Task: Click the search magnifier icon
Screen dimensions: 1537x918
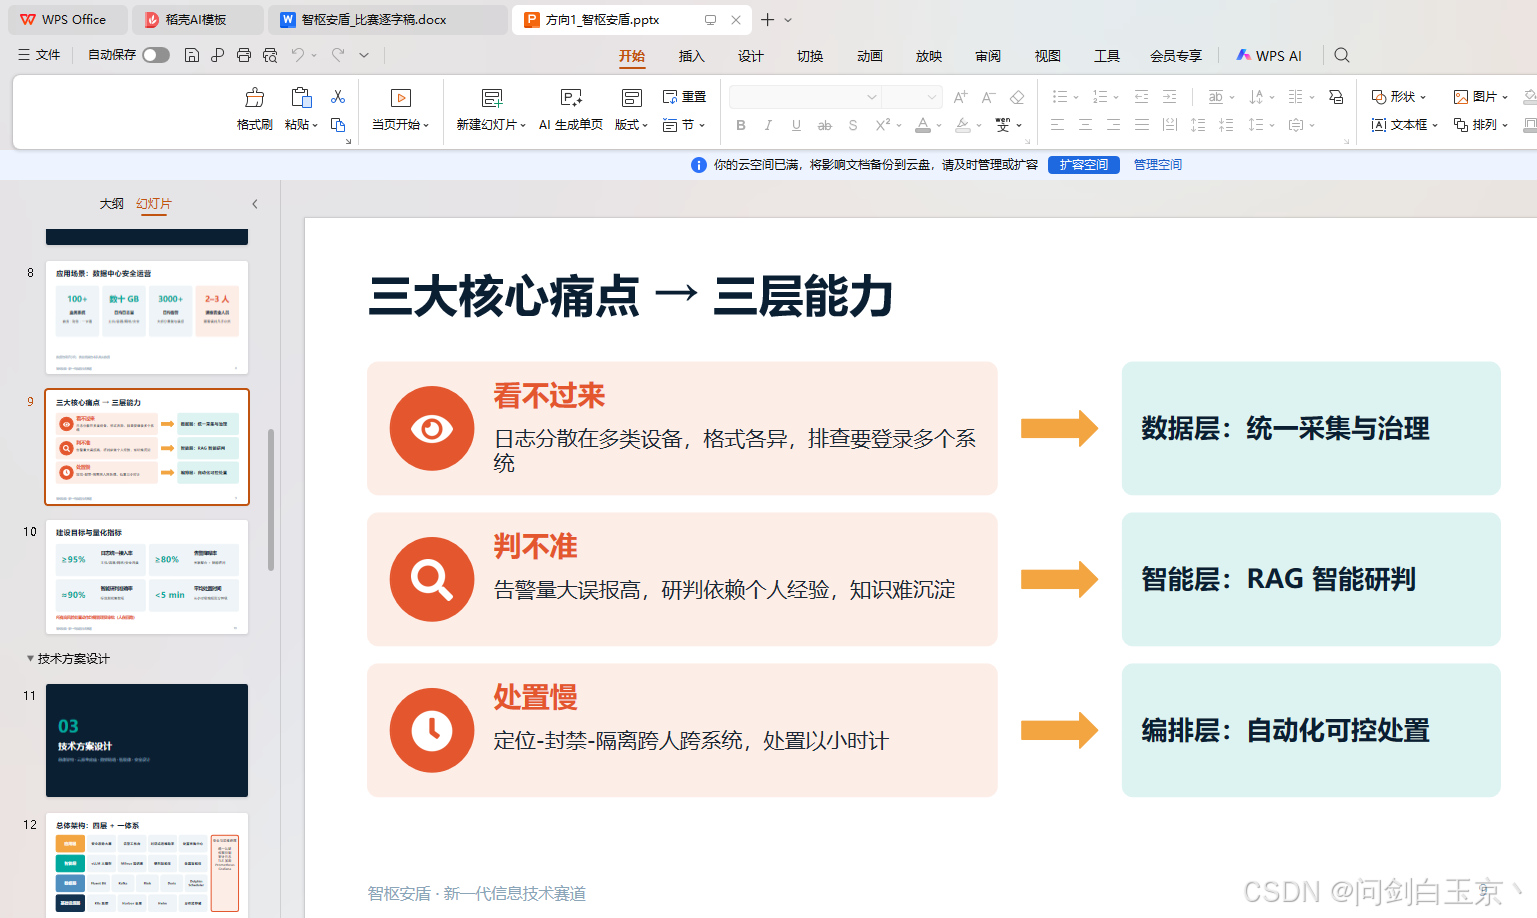Action: point(1342,56)
